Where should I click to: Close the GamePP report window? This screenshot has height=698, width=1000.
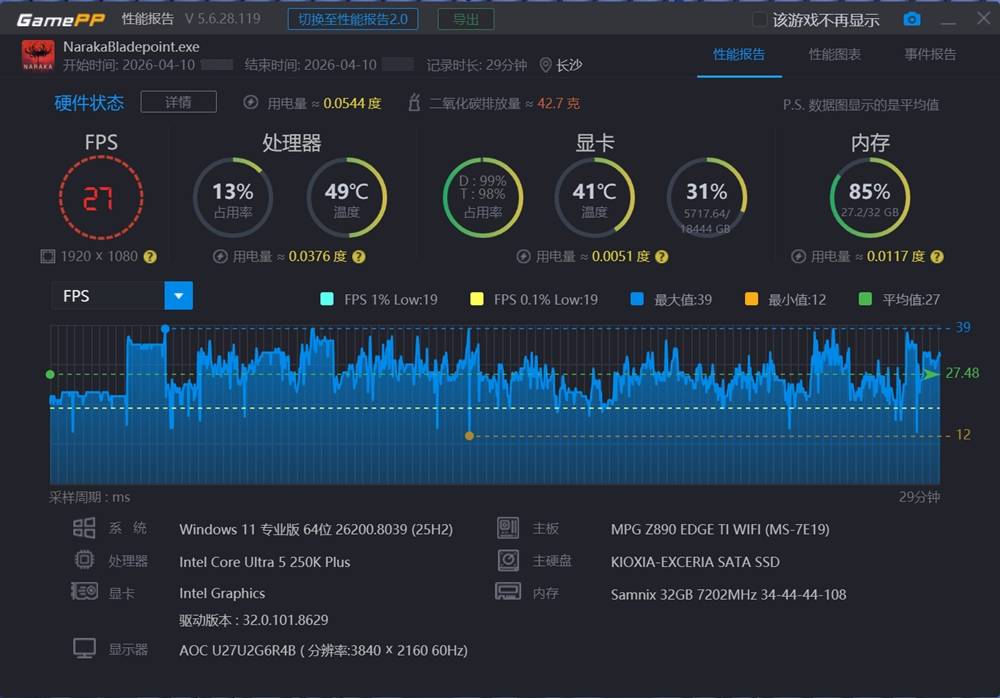point(984,18)
